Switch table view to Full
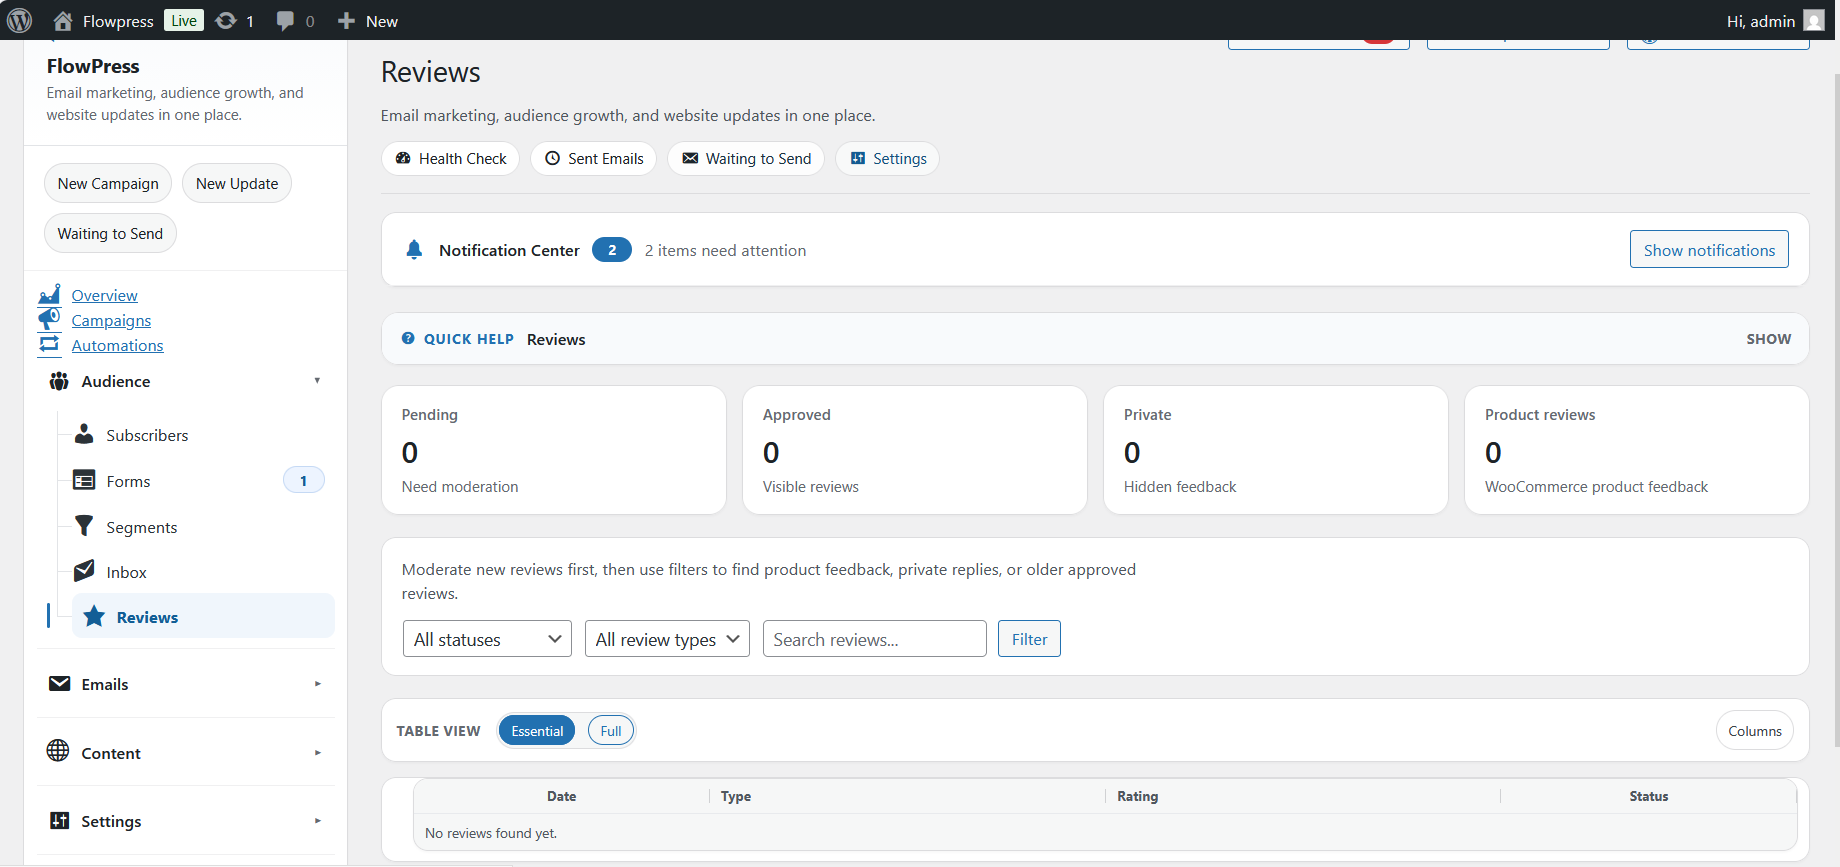 pyautogui.click(x=611, y=731)
